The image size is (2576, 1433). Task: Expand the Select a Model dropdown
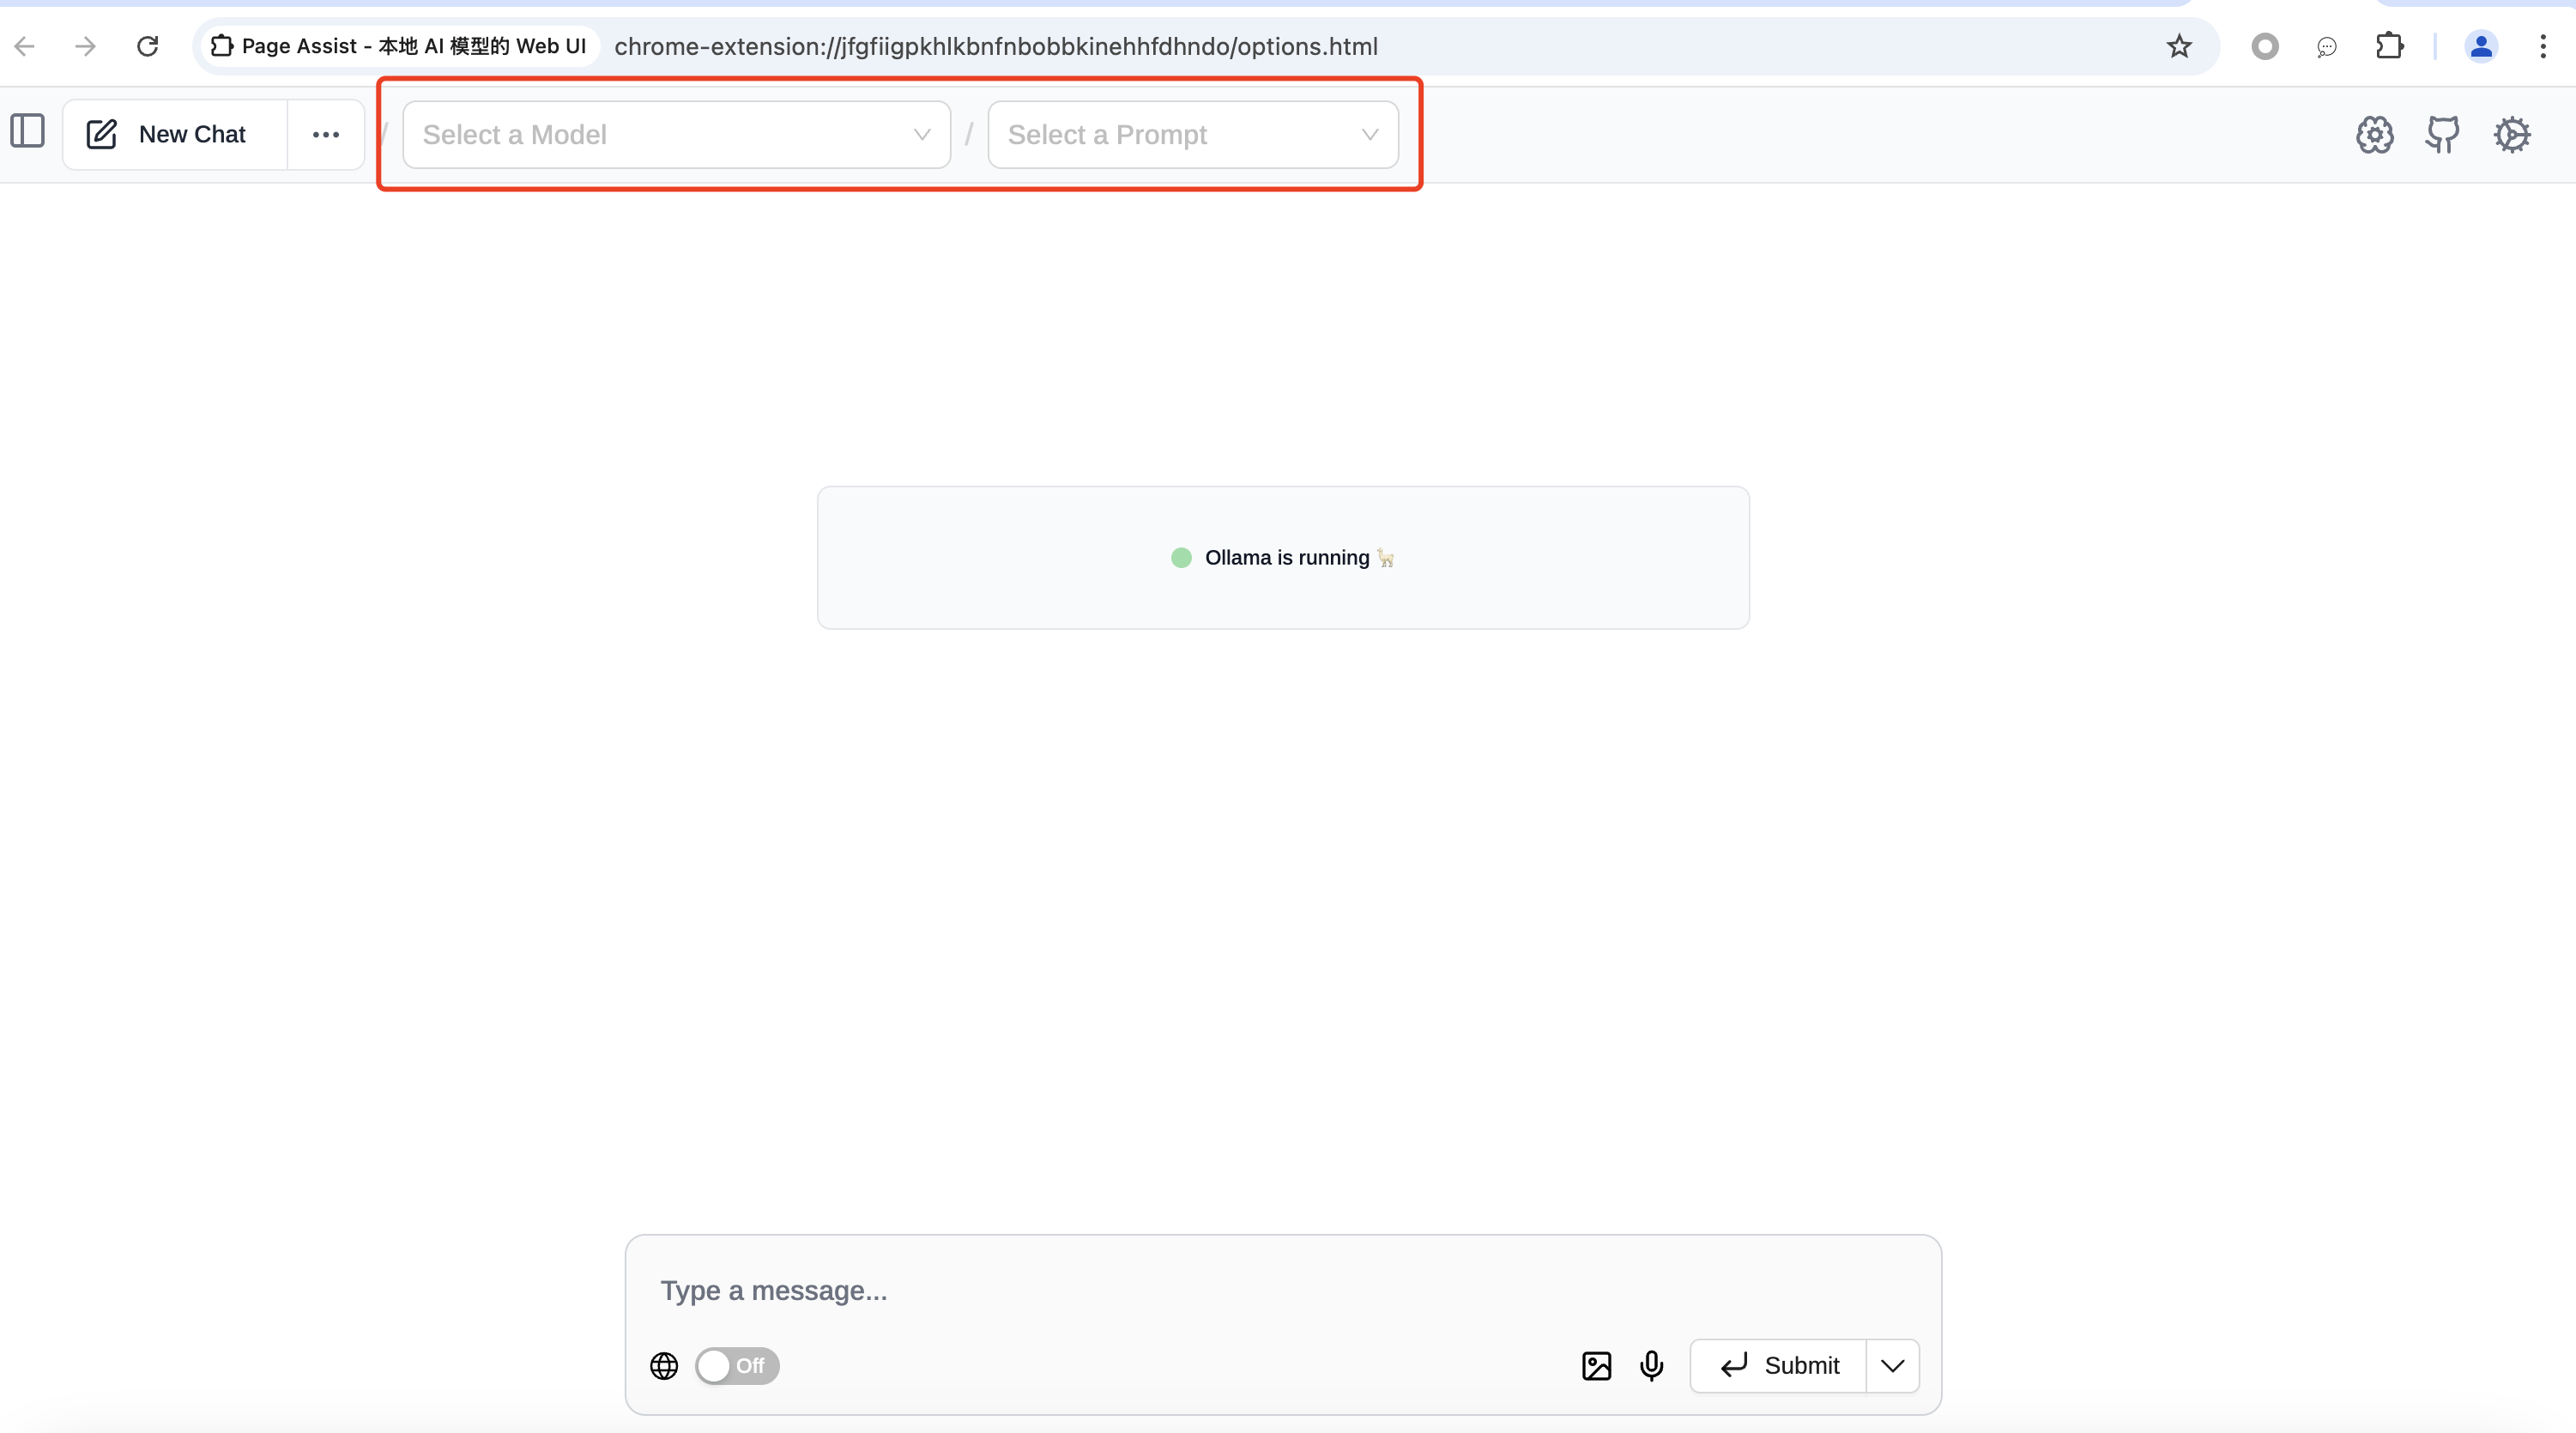676,134
